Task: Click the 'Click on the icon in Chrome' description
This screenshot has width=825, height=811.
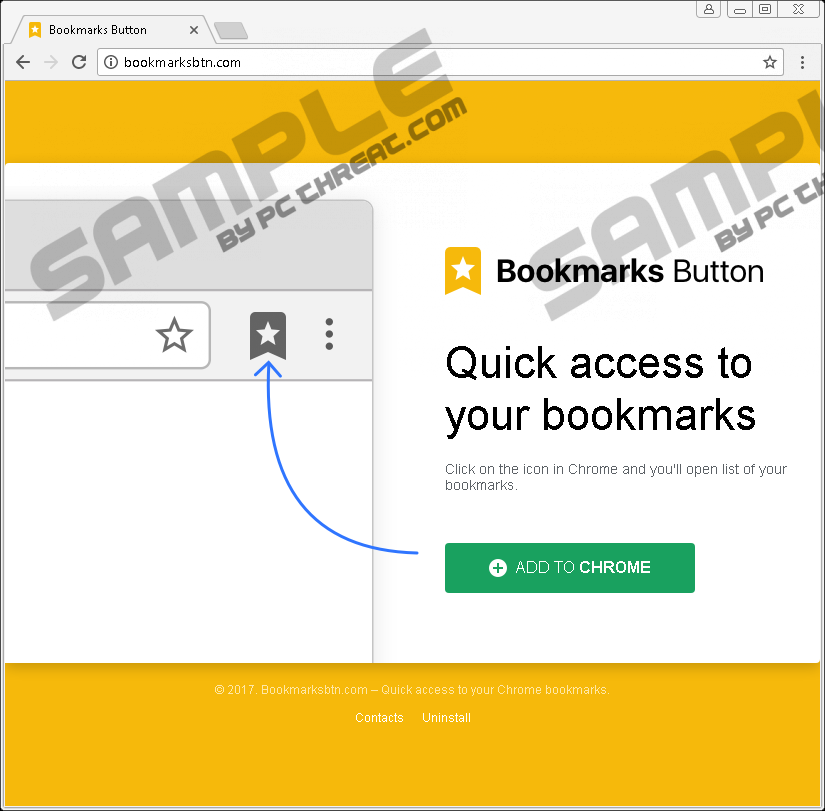Action: [x=616, y=477]
